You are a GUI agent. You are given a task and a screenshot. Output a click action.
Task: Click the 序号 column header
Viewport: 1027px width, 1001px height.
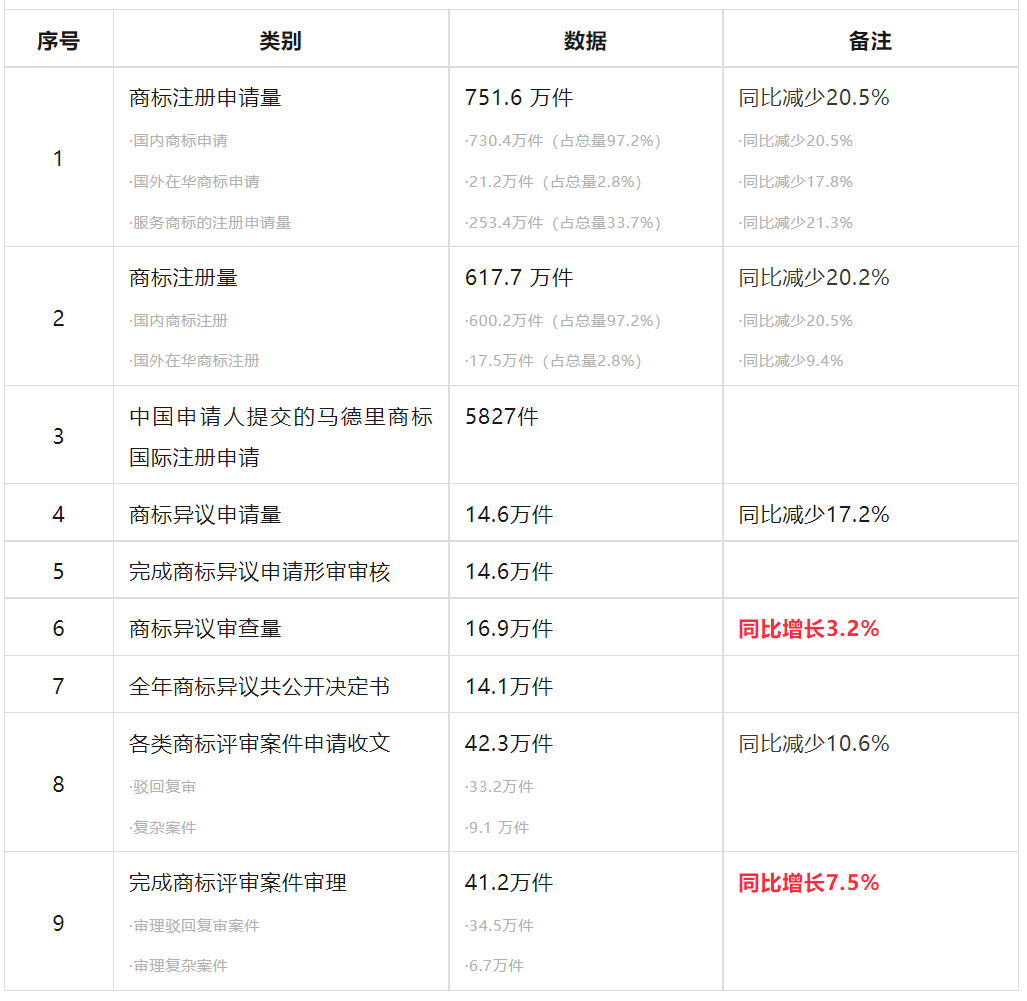pos(58,39)
